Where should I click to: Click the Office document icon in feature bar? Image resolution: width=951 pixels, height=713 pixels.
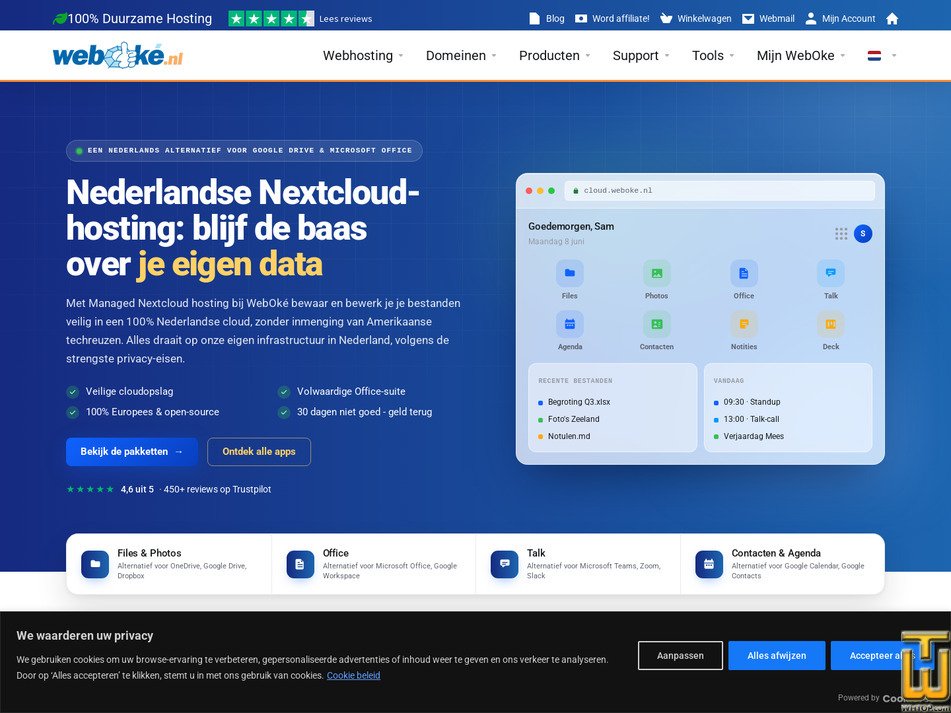click(300, 564)
